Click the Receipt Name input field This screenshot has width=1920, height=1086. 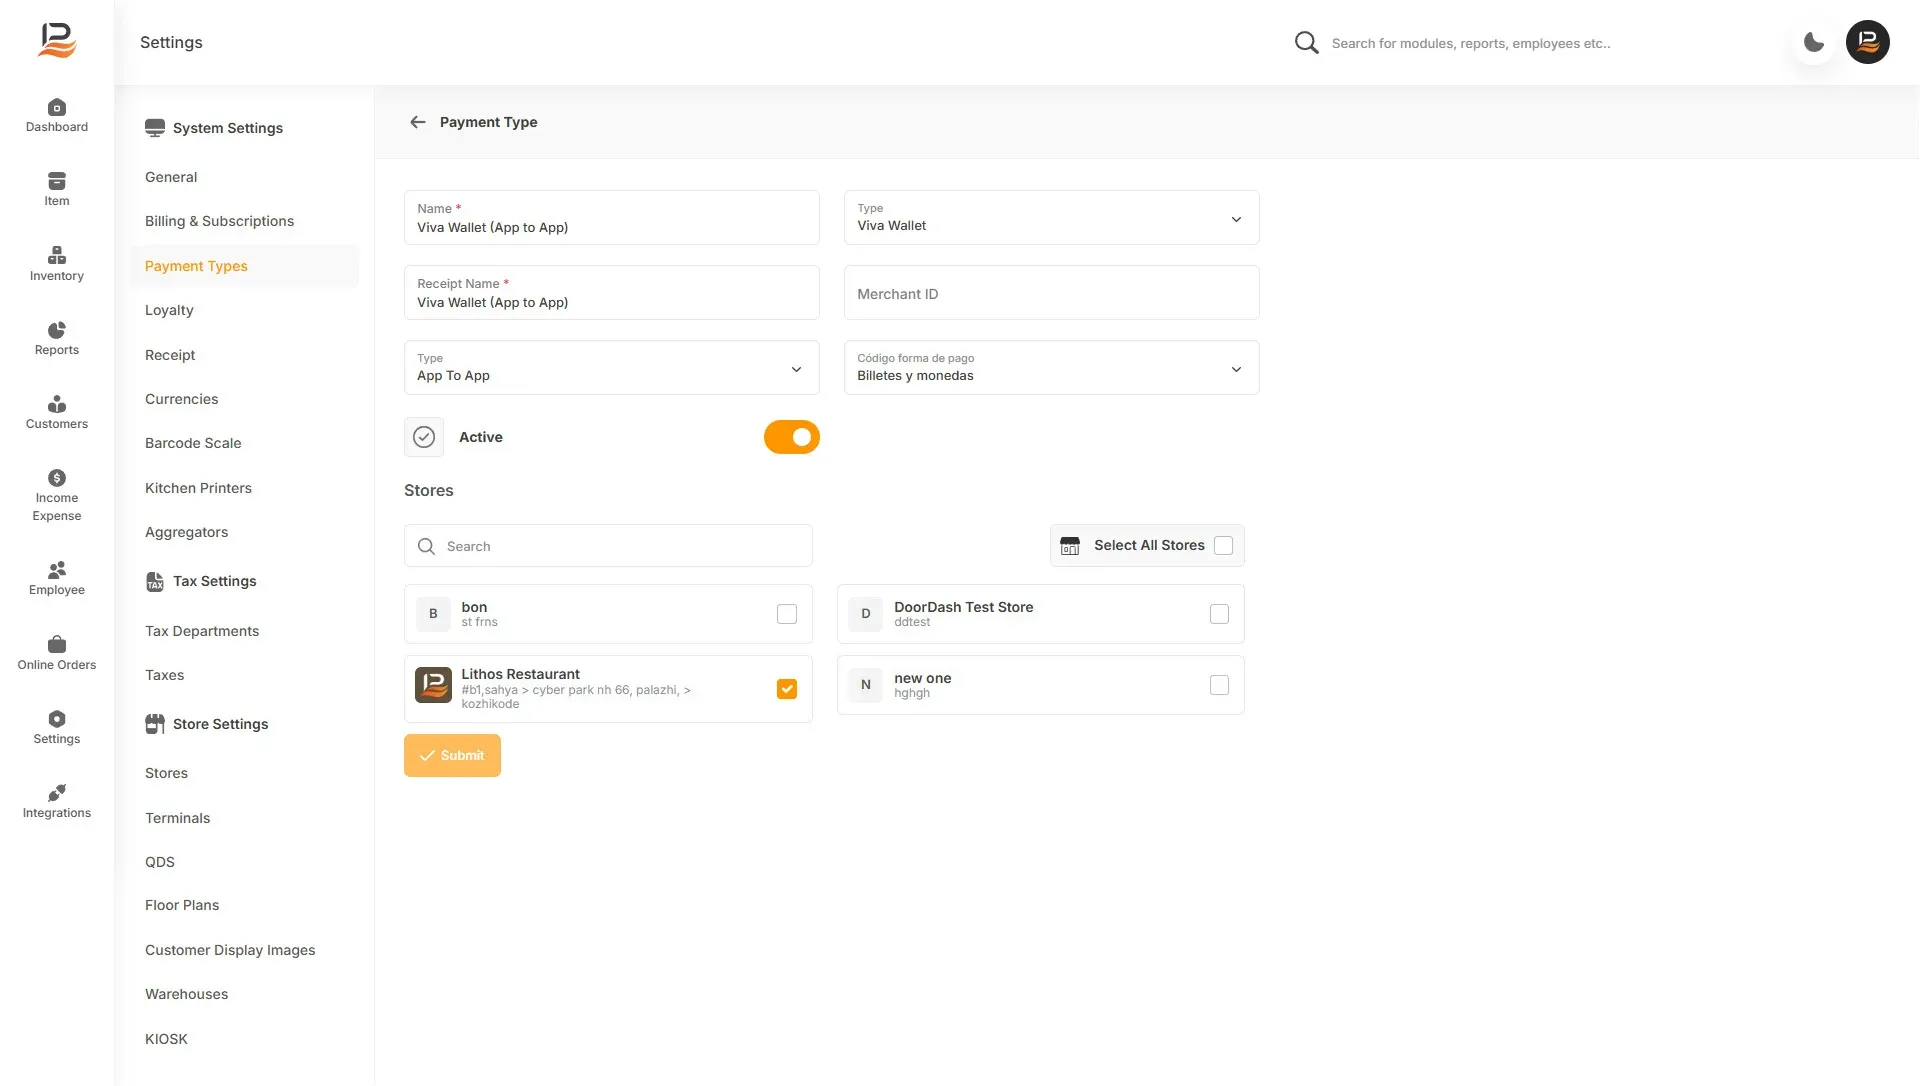point(612,292)
